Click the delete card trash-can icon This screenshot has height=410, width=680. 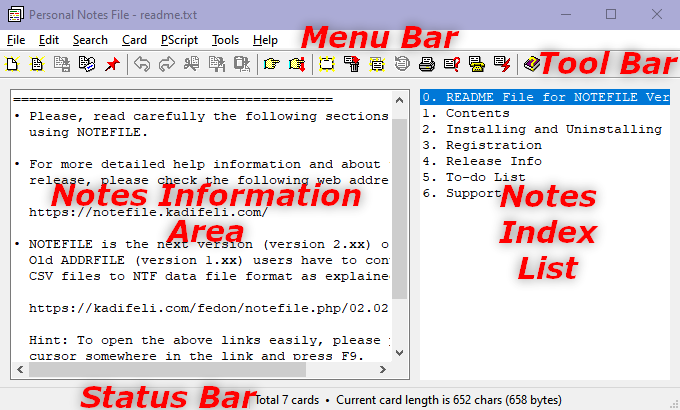[x=352, y=64]
